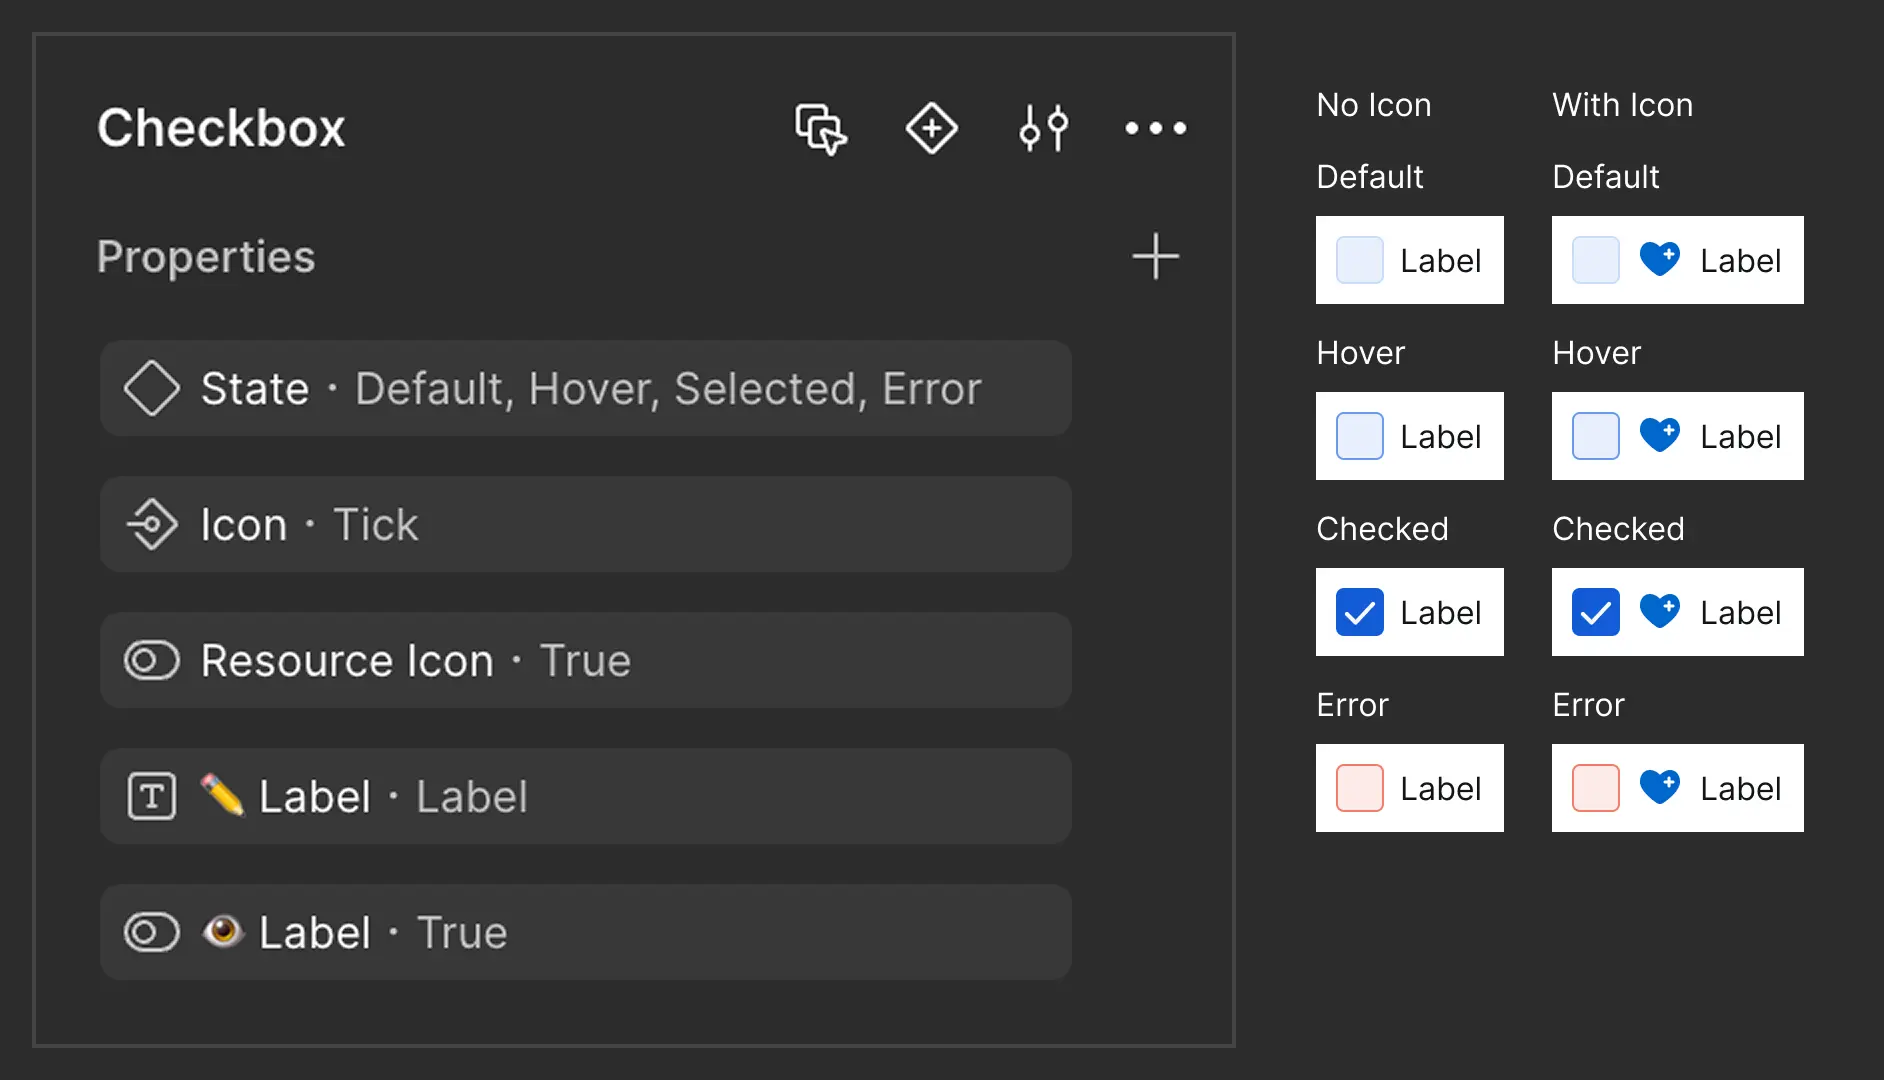1884x1080 pixels.
Task: Click the more options ellipsis icon
Action: 1155,127
